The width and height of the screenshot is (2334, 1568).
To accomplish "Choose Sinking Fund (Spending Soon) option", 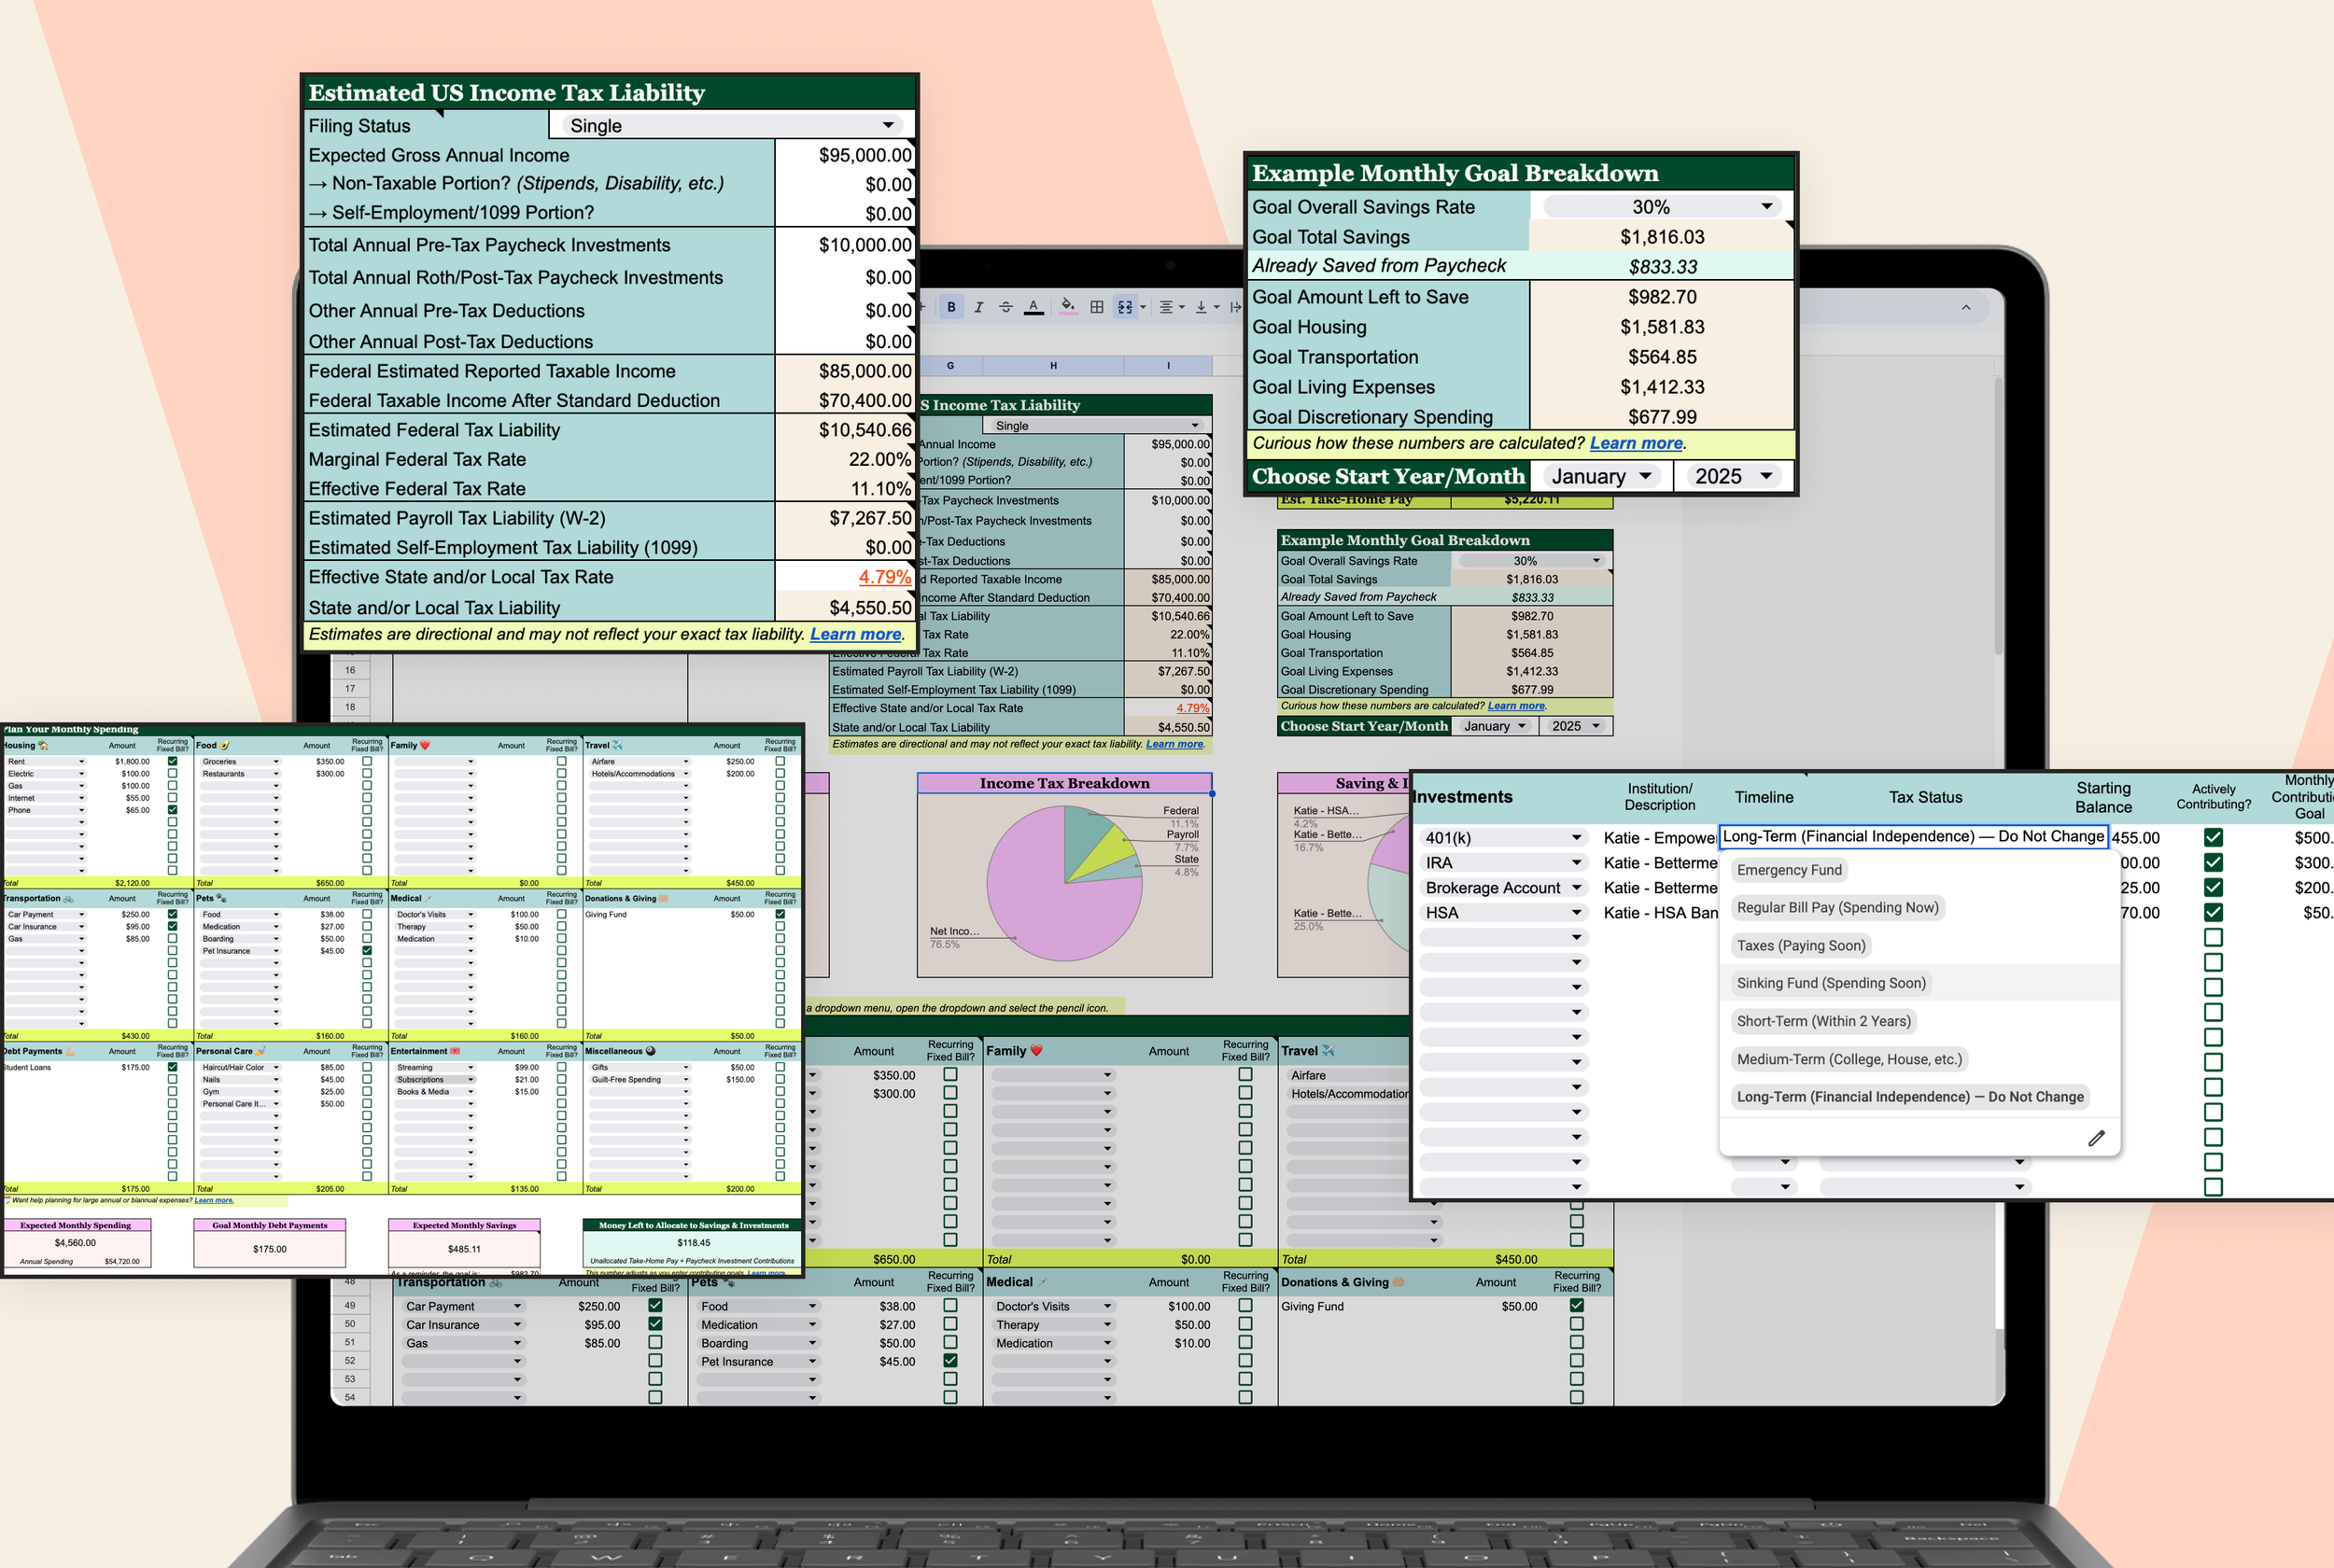I will [x=1830, y=983].
